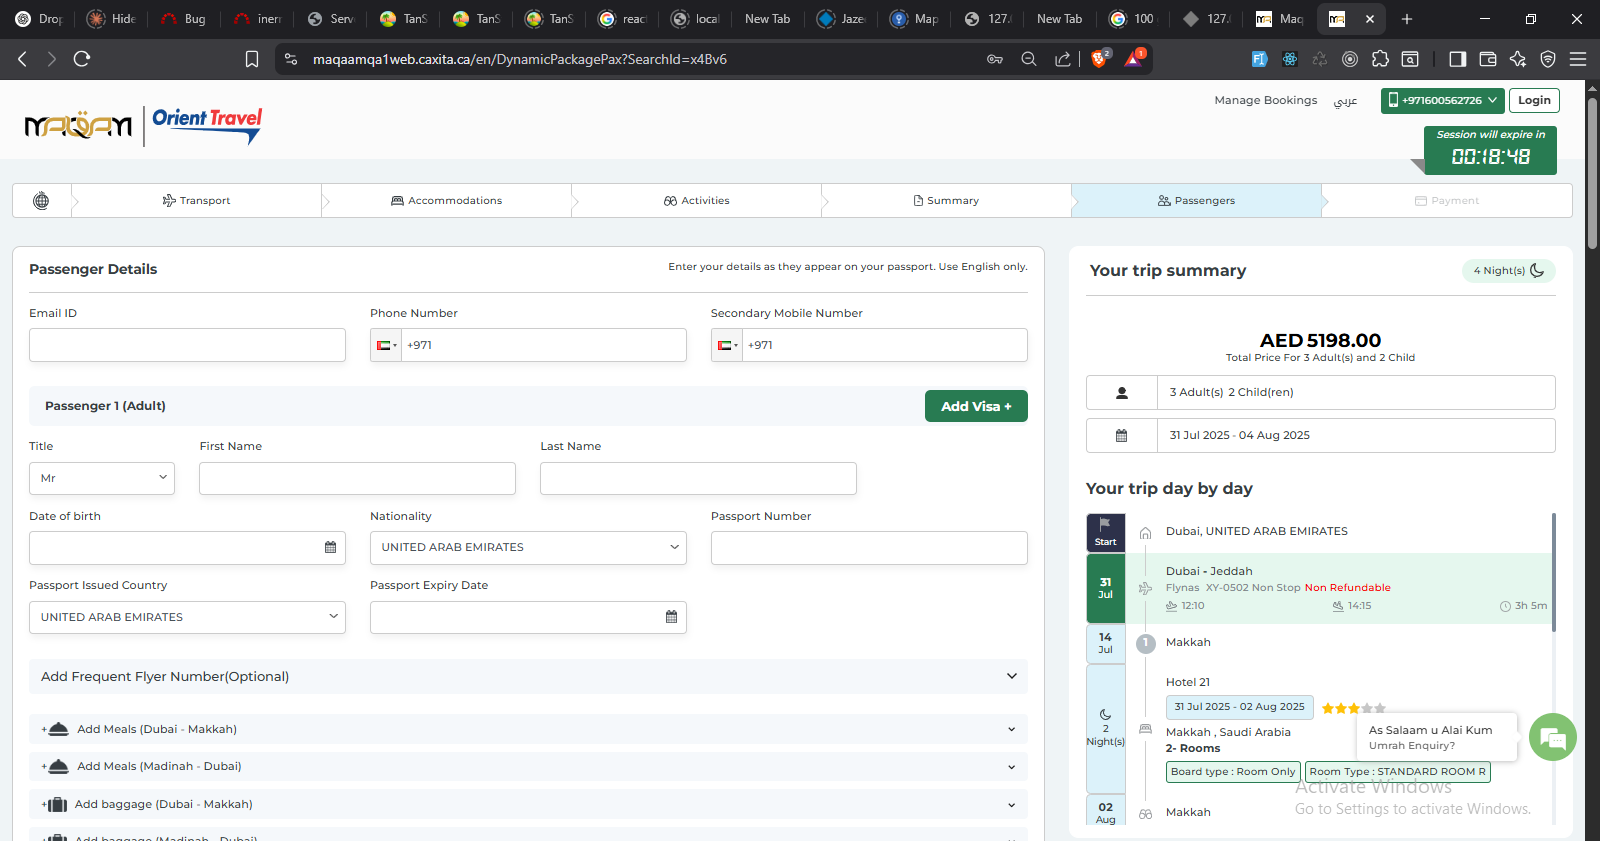Click the Email ID input field

coord(187,345)
